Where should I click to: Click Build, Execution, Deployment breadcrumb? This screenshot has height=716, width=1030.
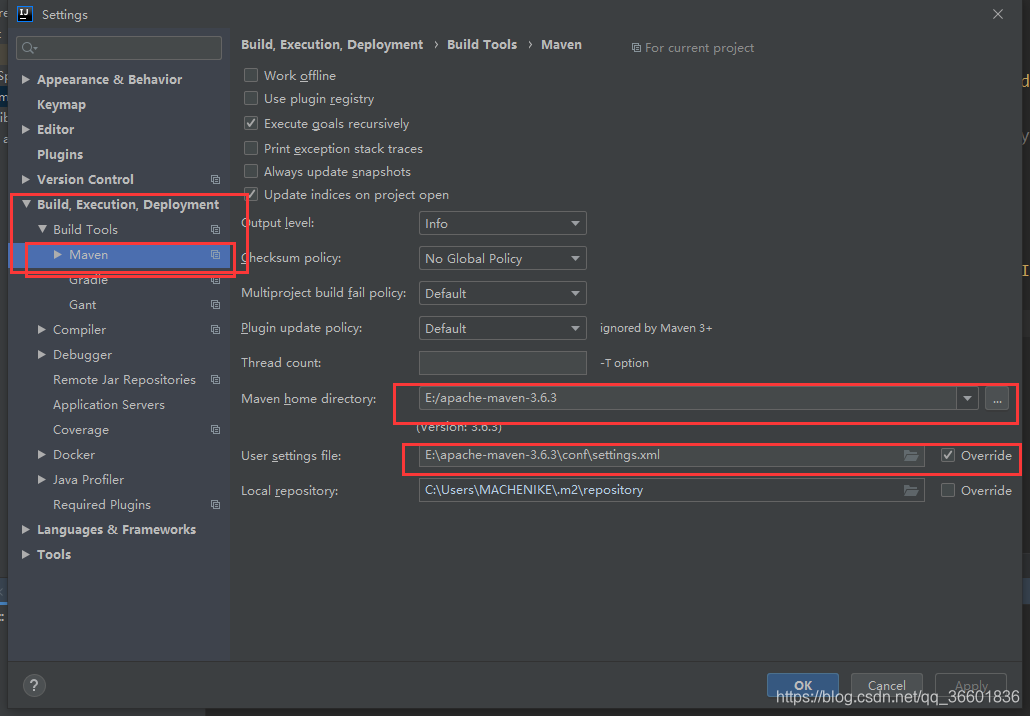coord(332,45)
